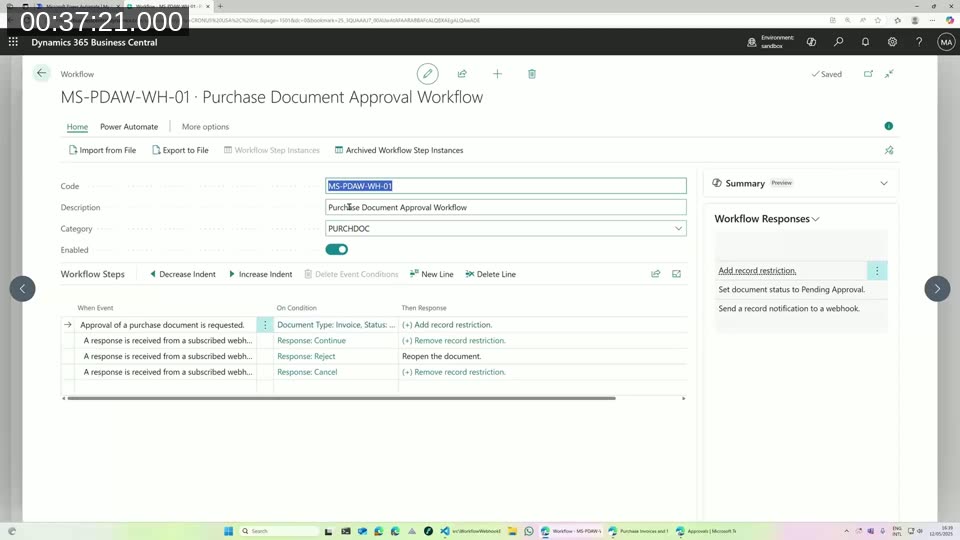Click Export to File
This screenshot has width=960, height=540.
[x=180, y=150]
